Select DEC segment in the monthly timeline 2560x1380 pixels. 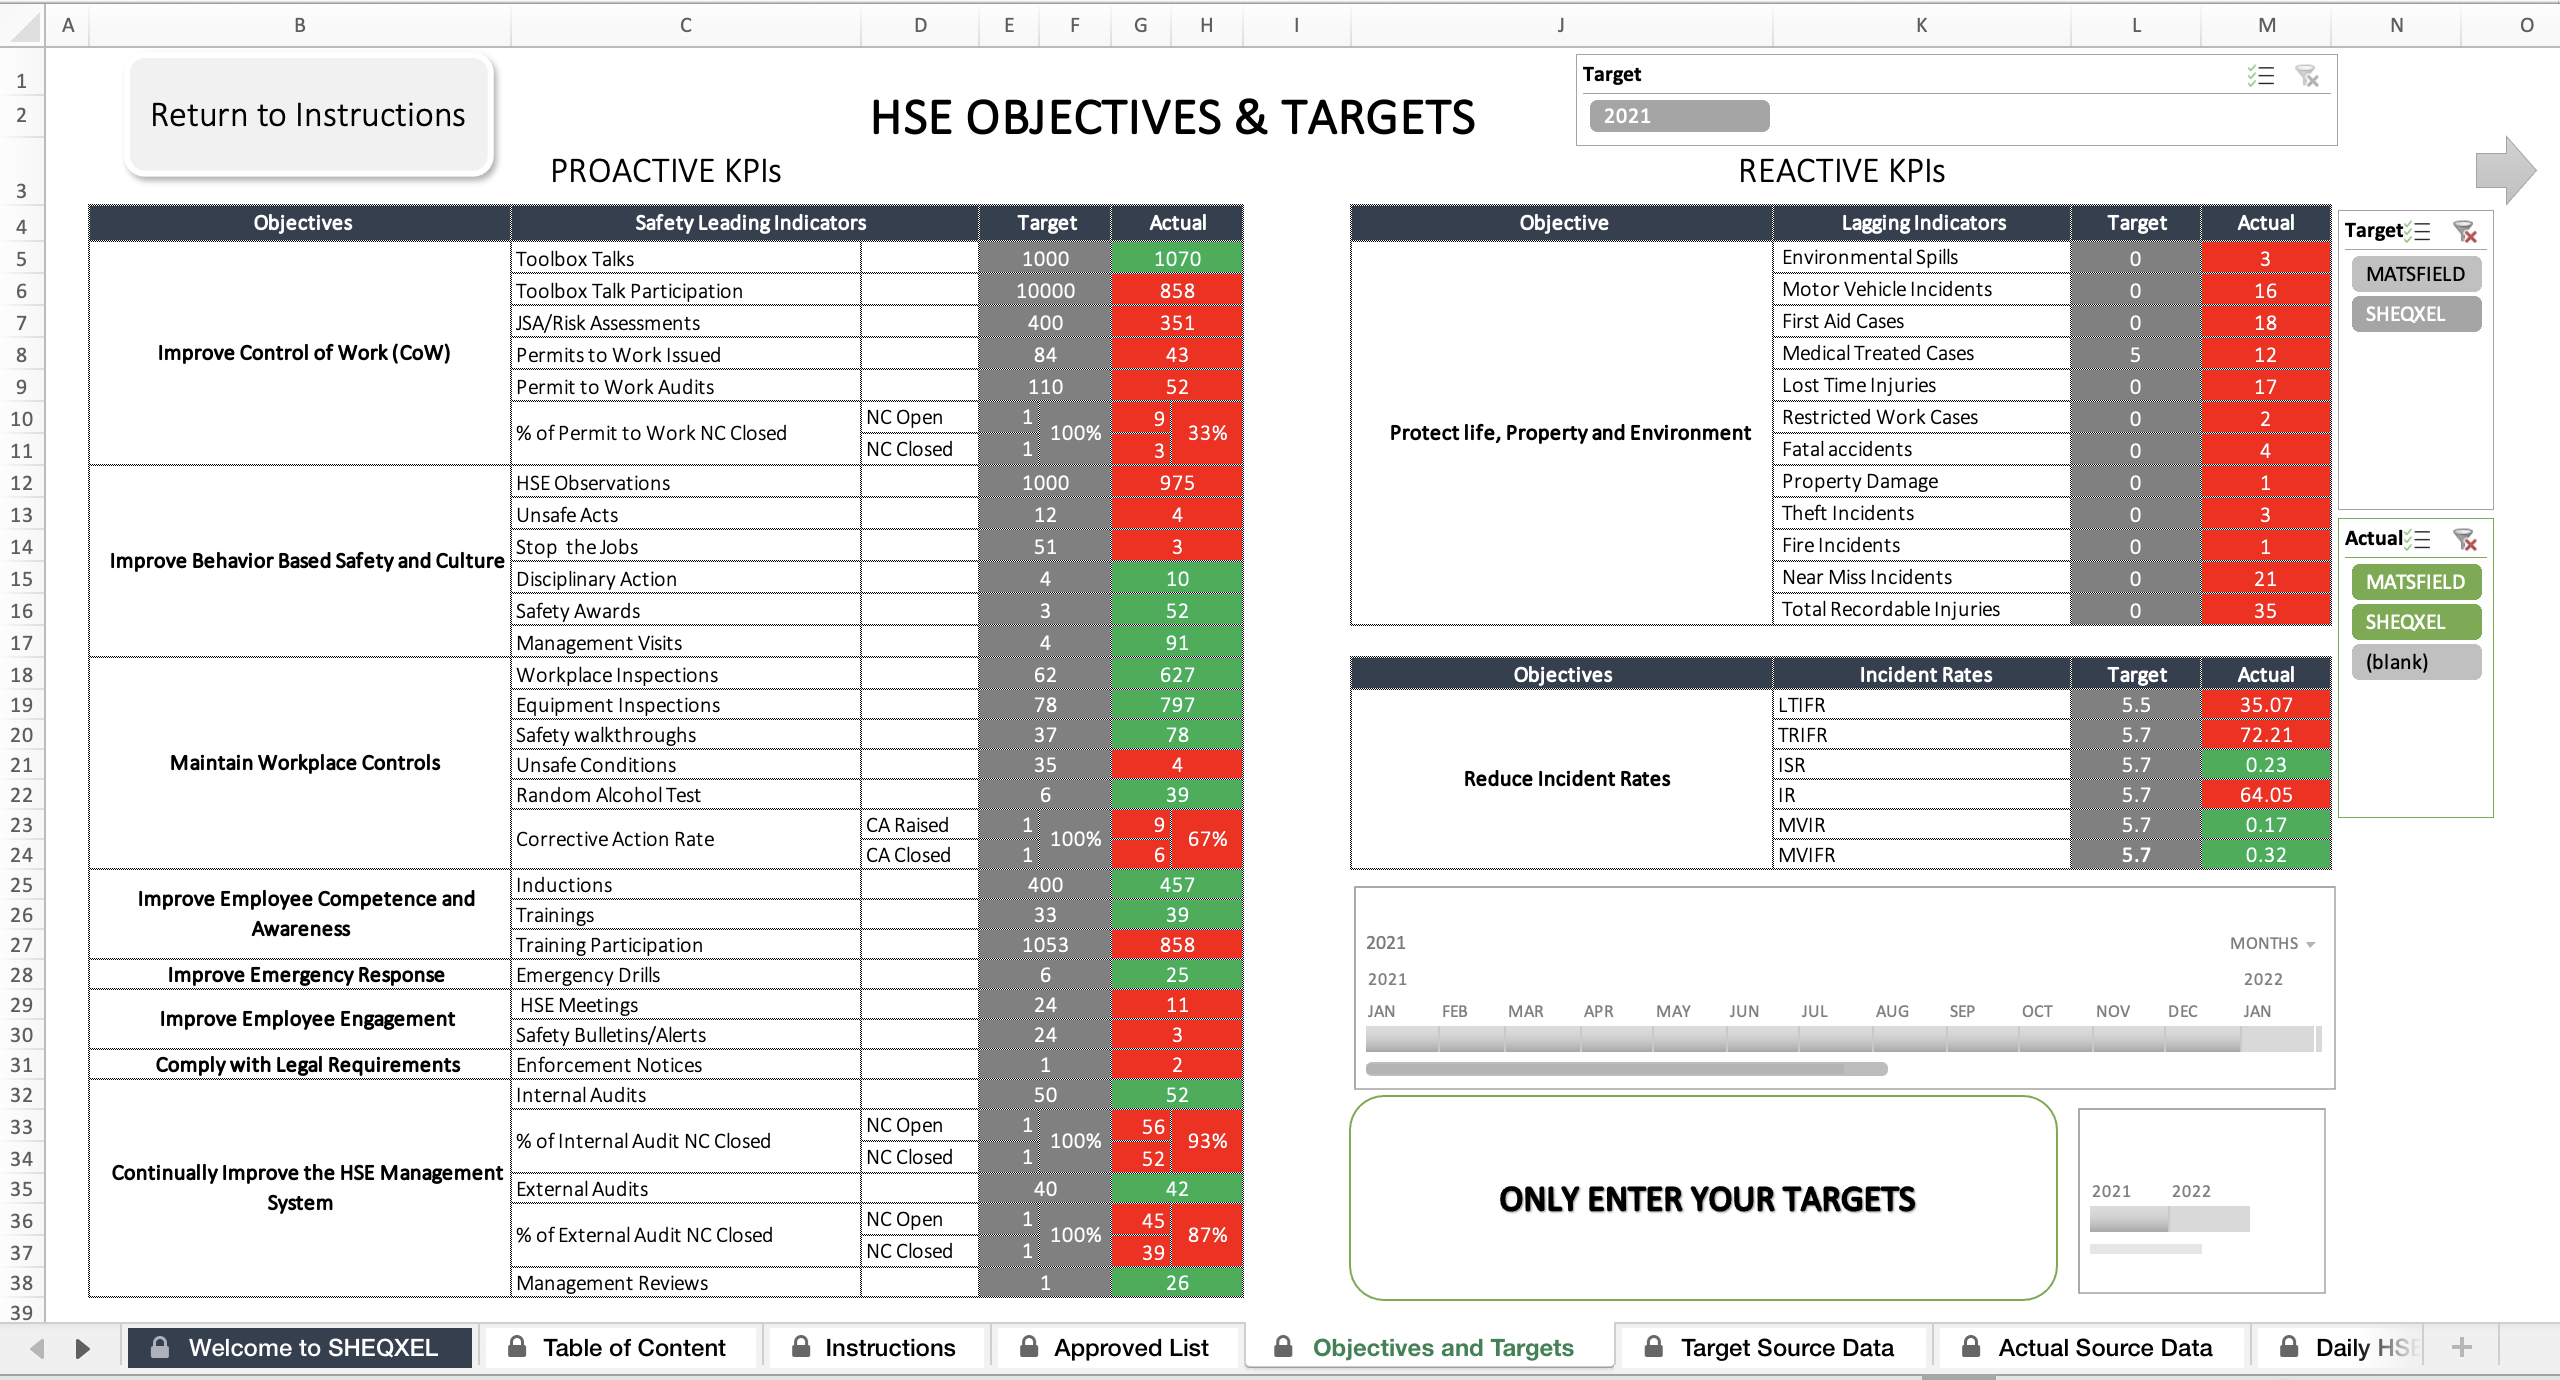tap(2202, 1040)
